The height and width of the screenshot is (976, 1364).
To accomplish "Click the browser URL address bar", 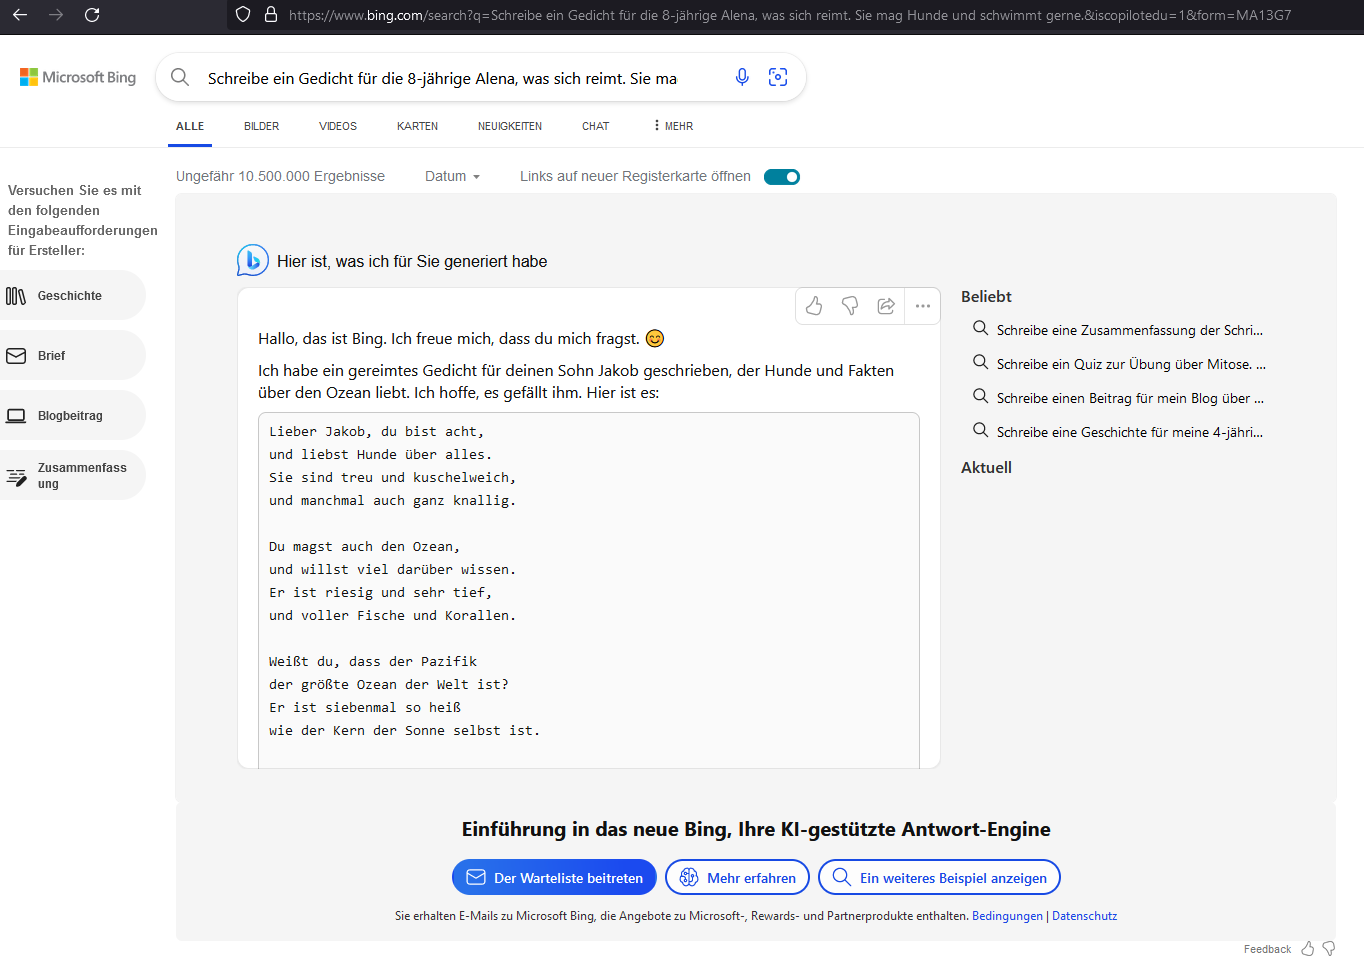I will point(790,15).
